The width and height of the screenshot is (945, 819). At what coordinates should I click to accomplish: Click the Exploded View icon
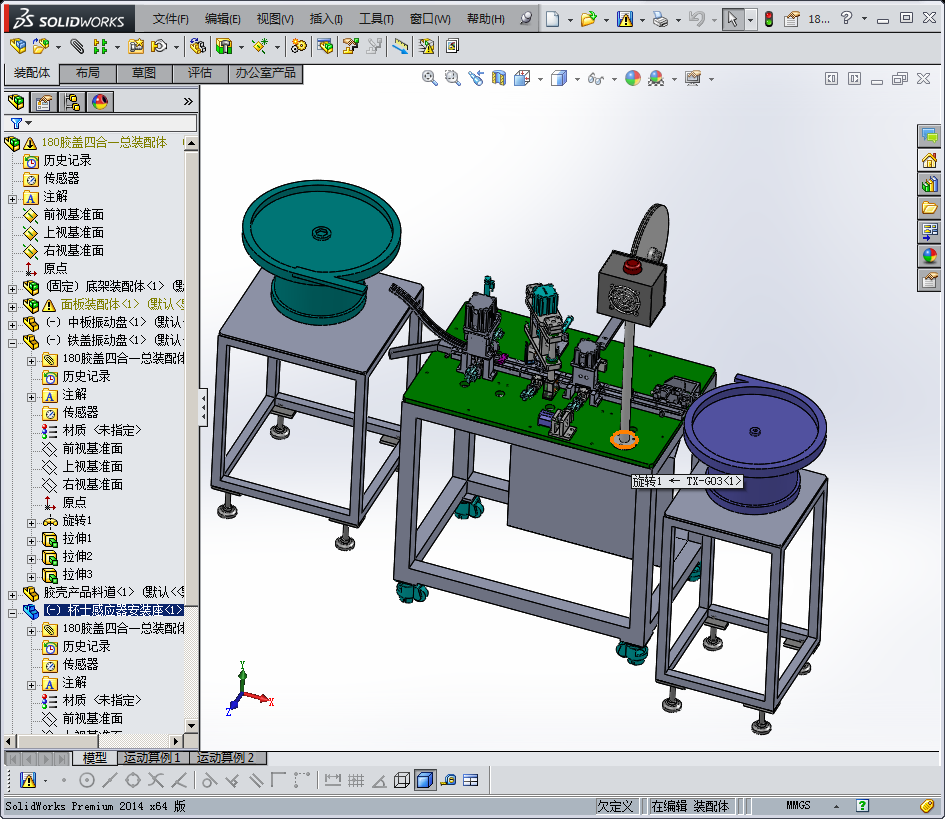pyautogui.click(x=351, y=46)
